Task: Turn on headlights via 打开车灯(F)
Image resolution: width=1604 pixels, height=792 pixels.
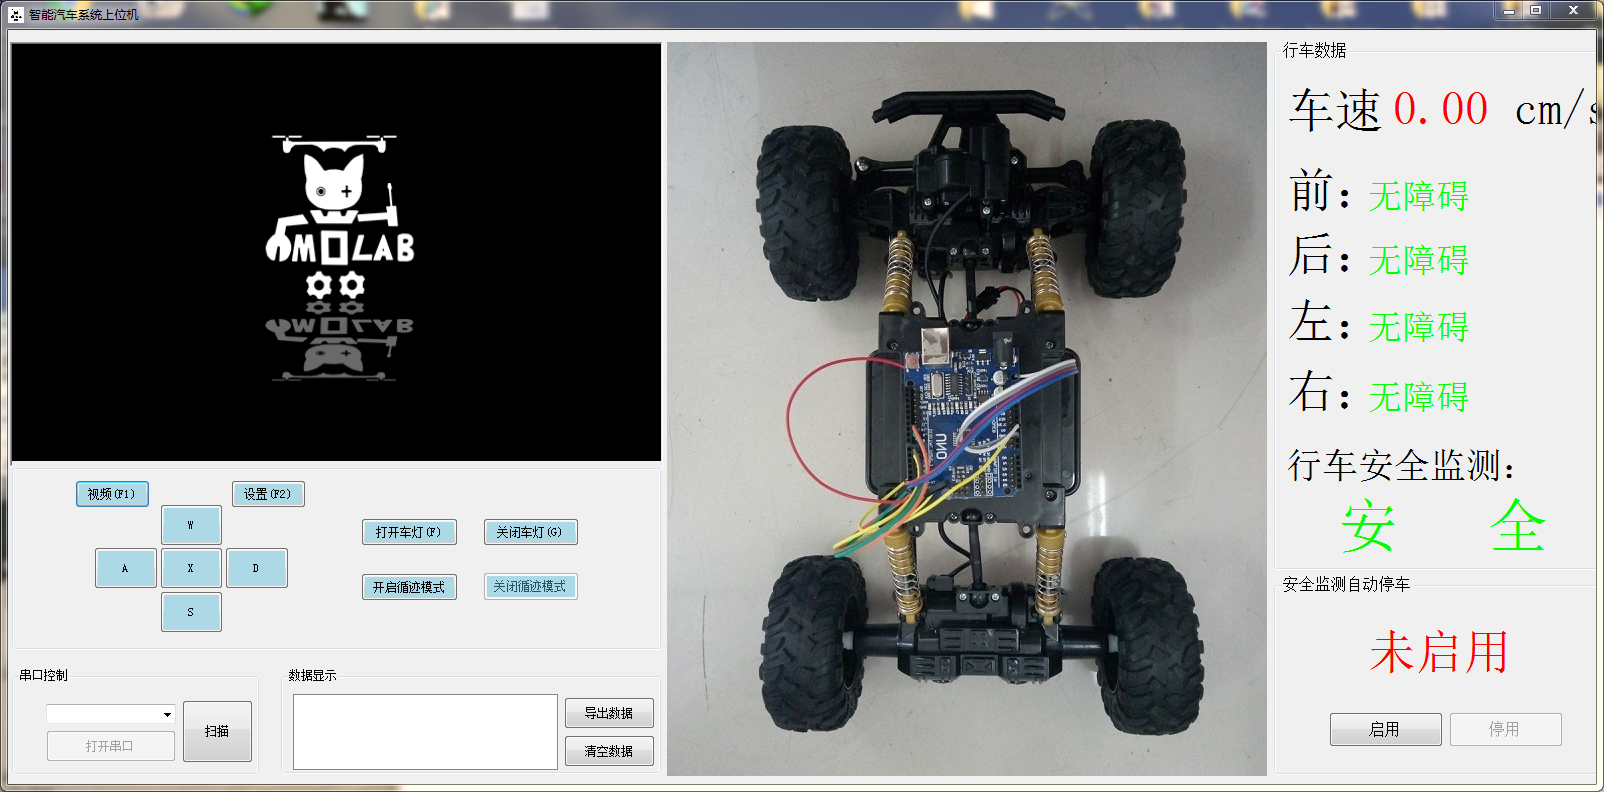Action: click(x=409, y=532)
